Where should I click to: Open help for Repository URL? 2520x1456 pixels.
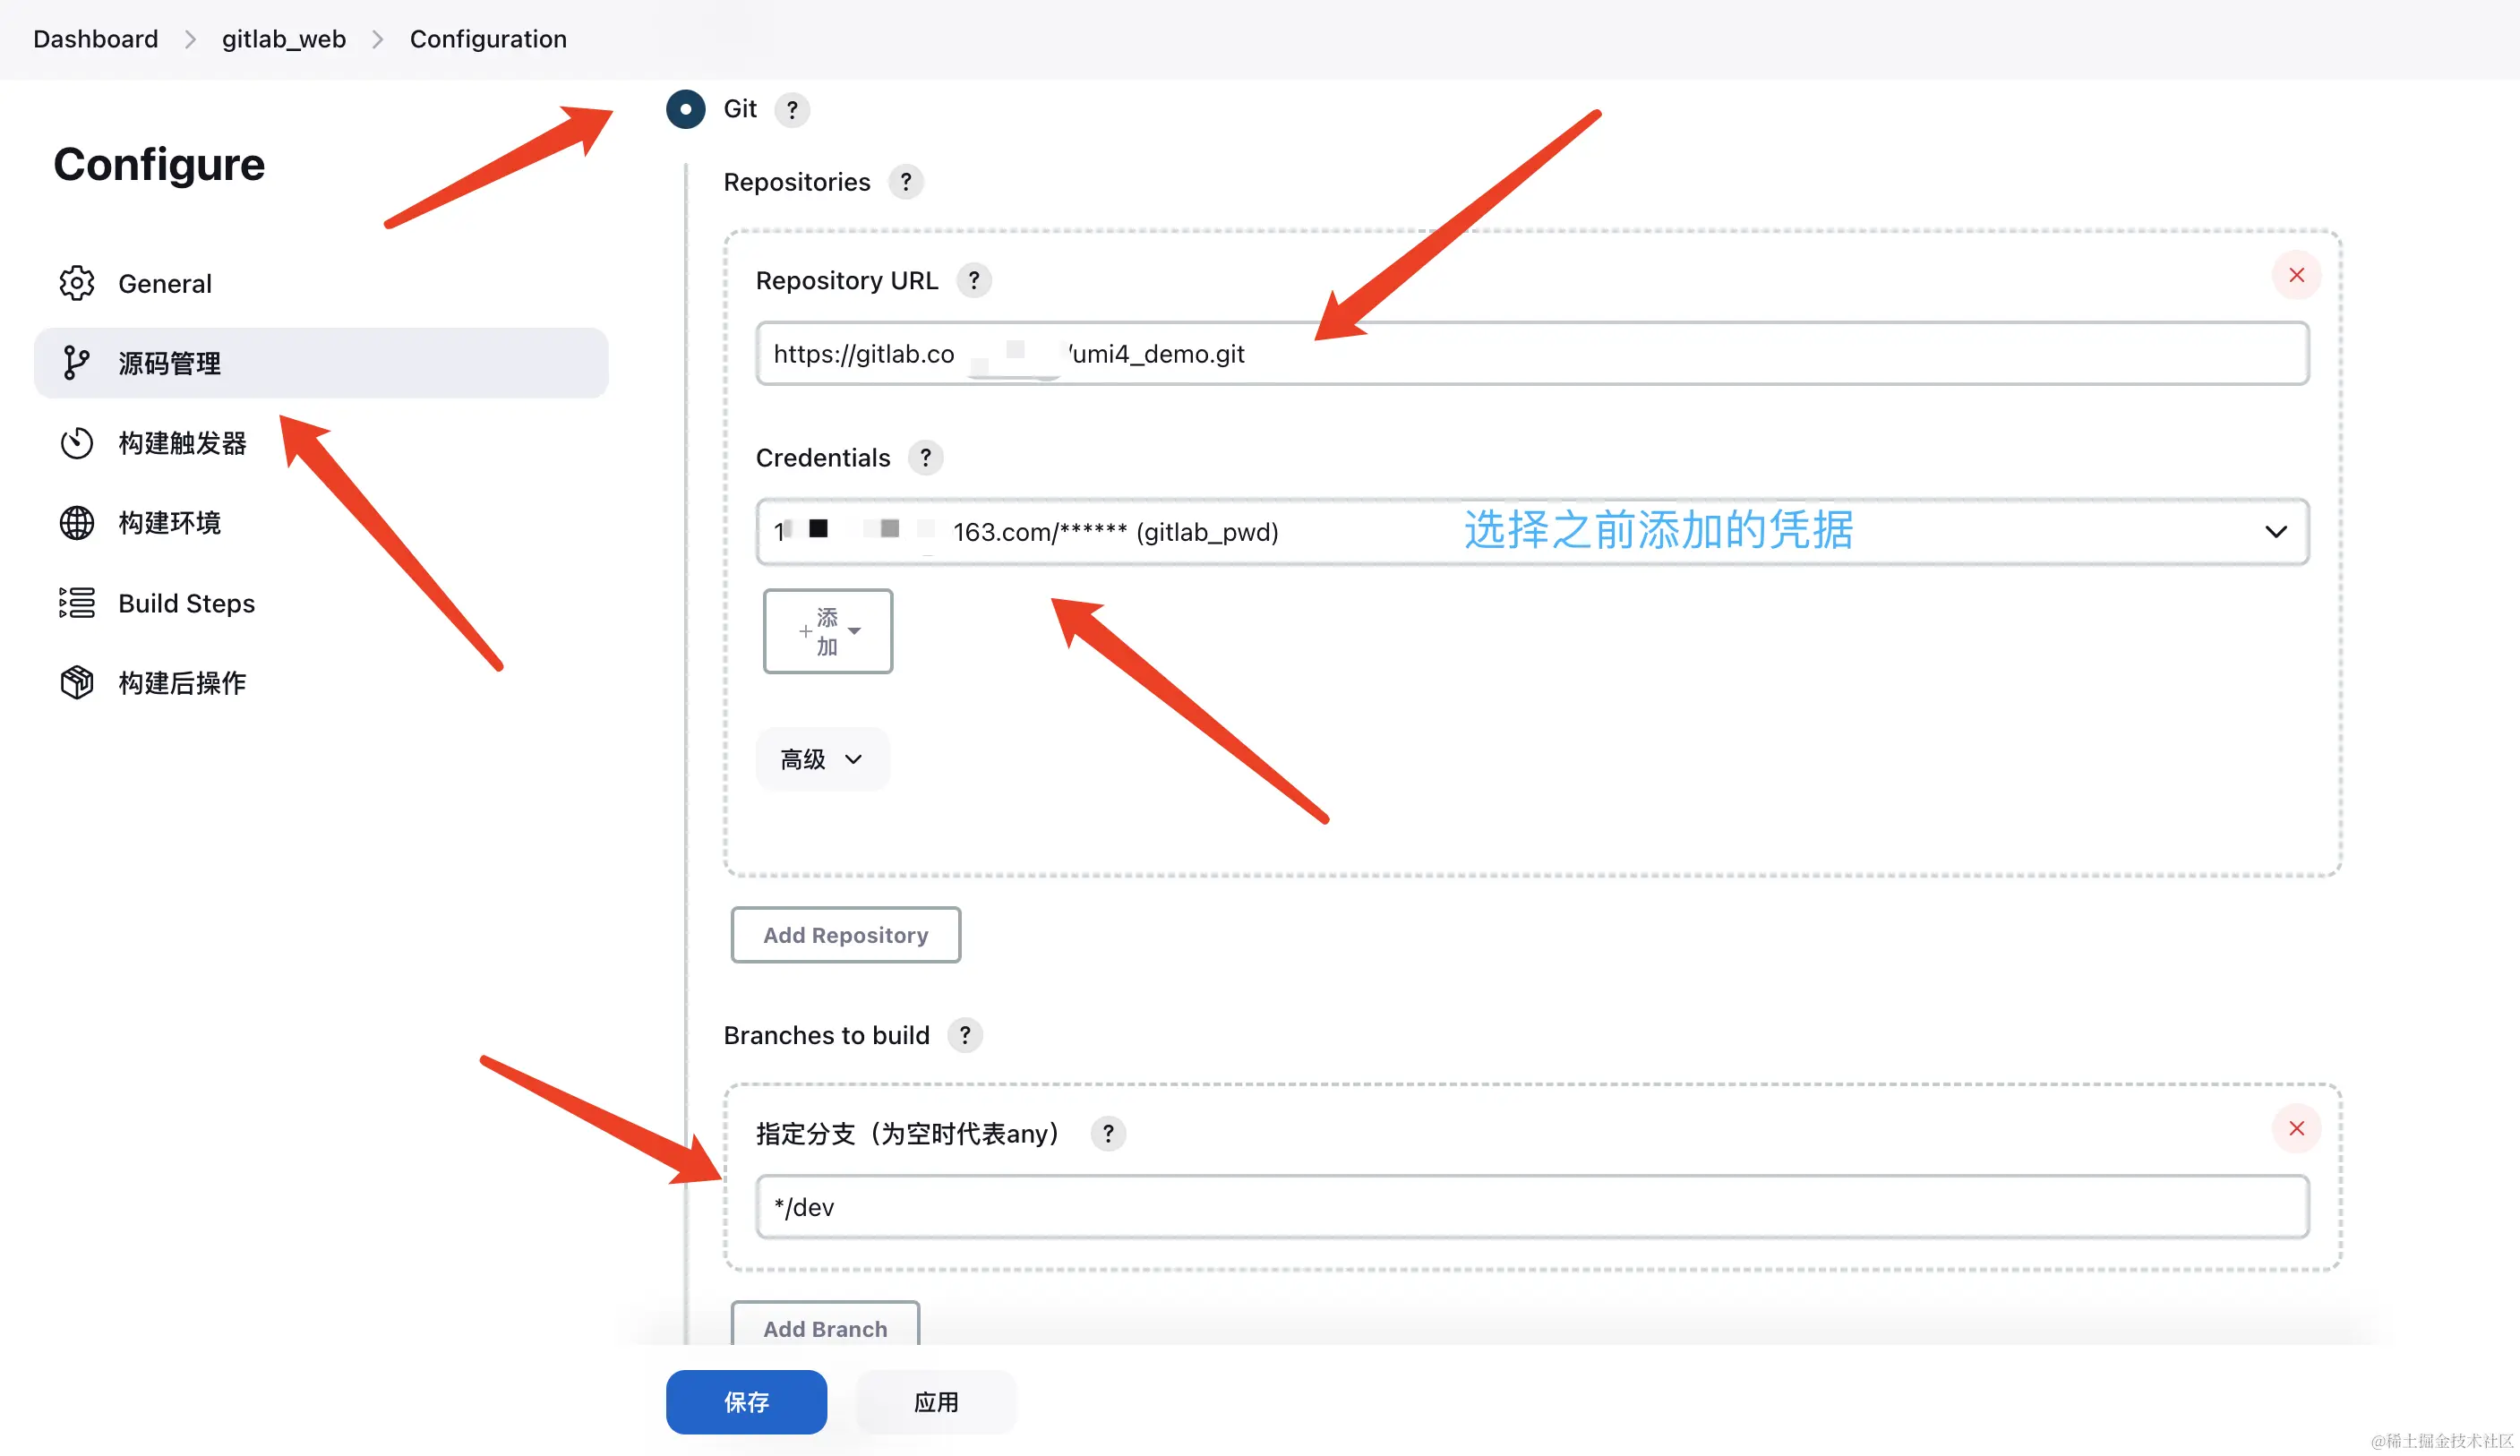point(973,281)
